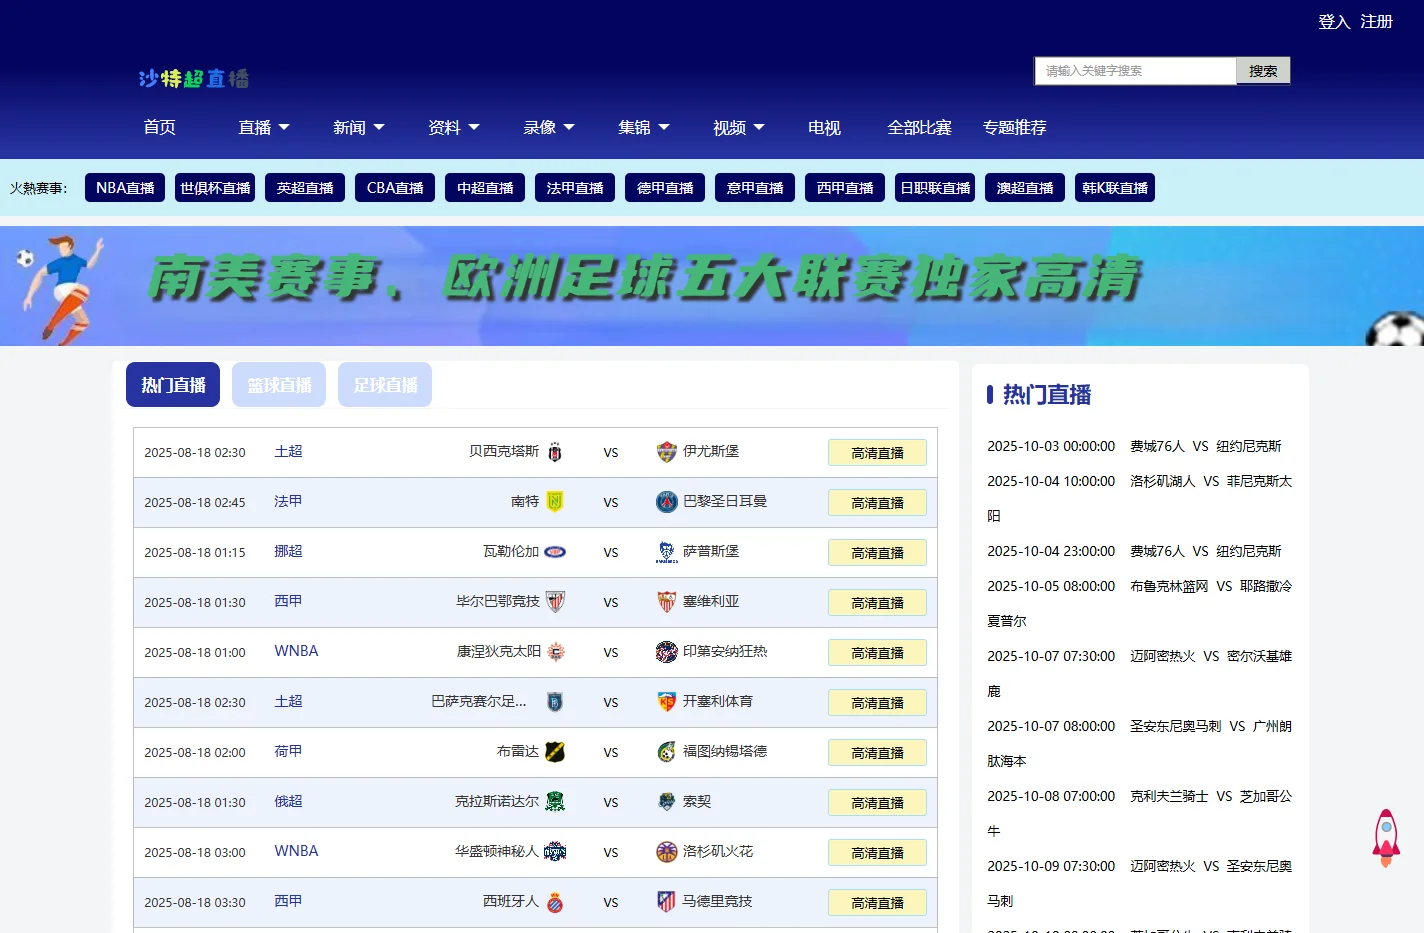
Task: Open the 日职联直播 button
Action: coord(935,188)
